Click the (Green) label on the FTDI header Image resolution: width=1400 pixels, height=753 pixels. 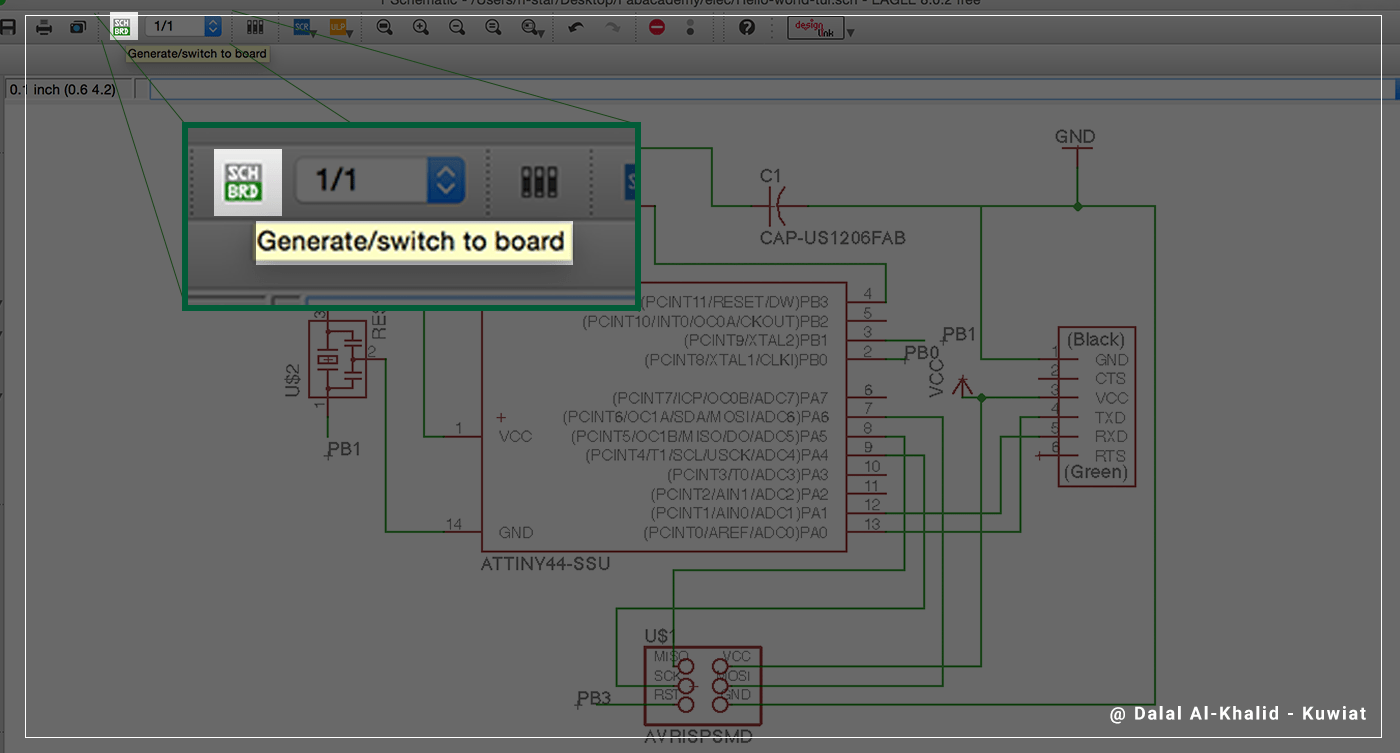(1096, 472)
